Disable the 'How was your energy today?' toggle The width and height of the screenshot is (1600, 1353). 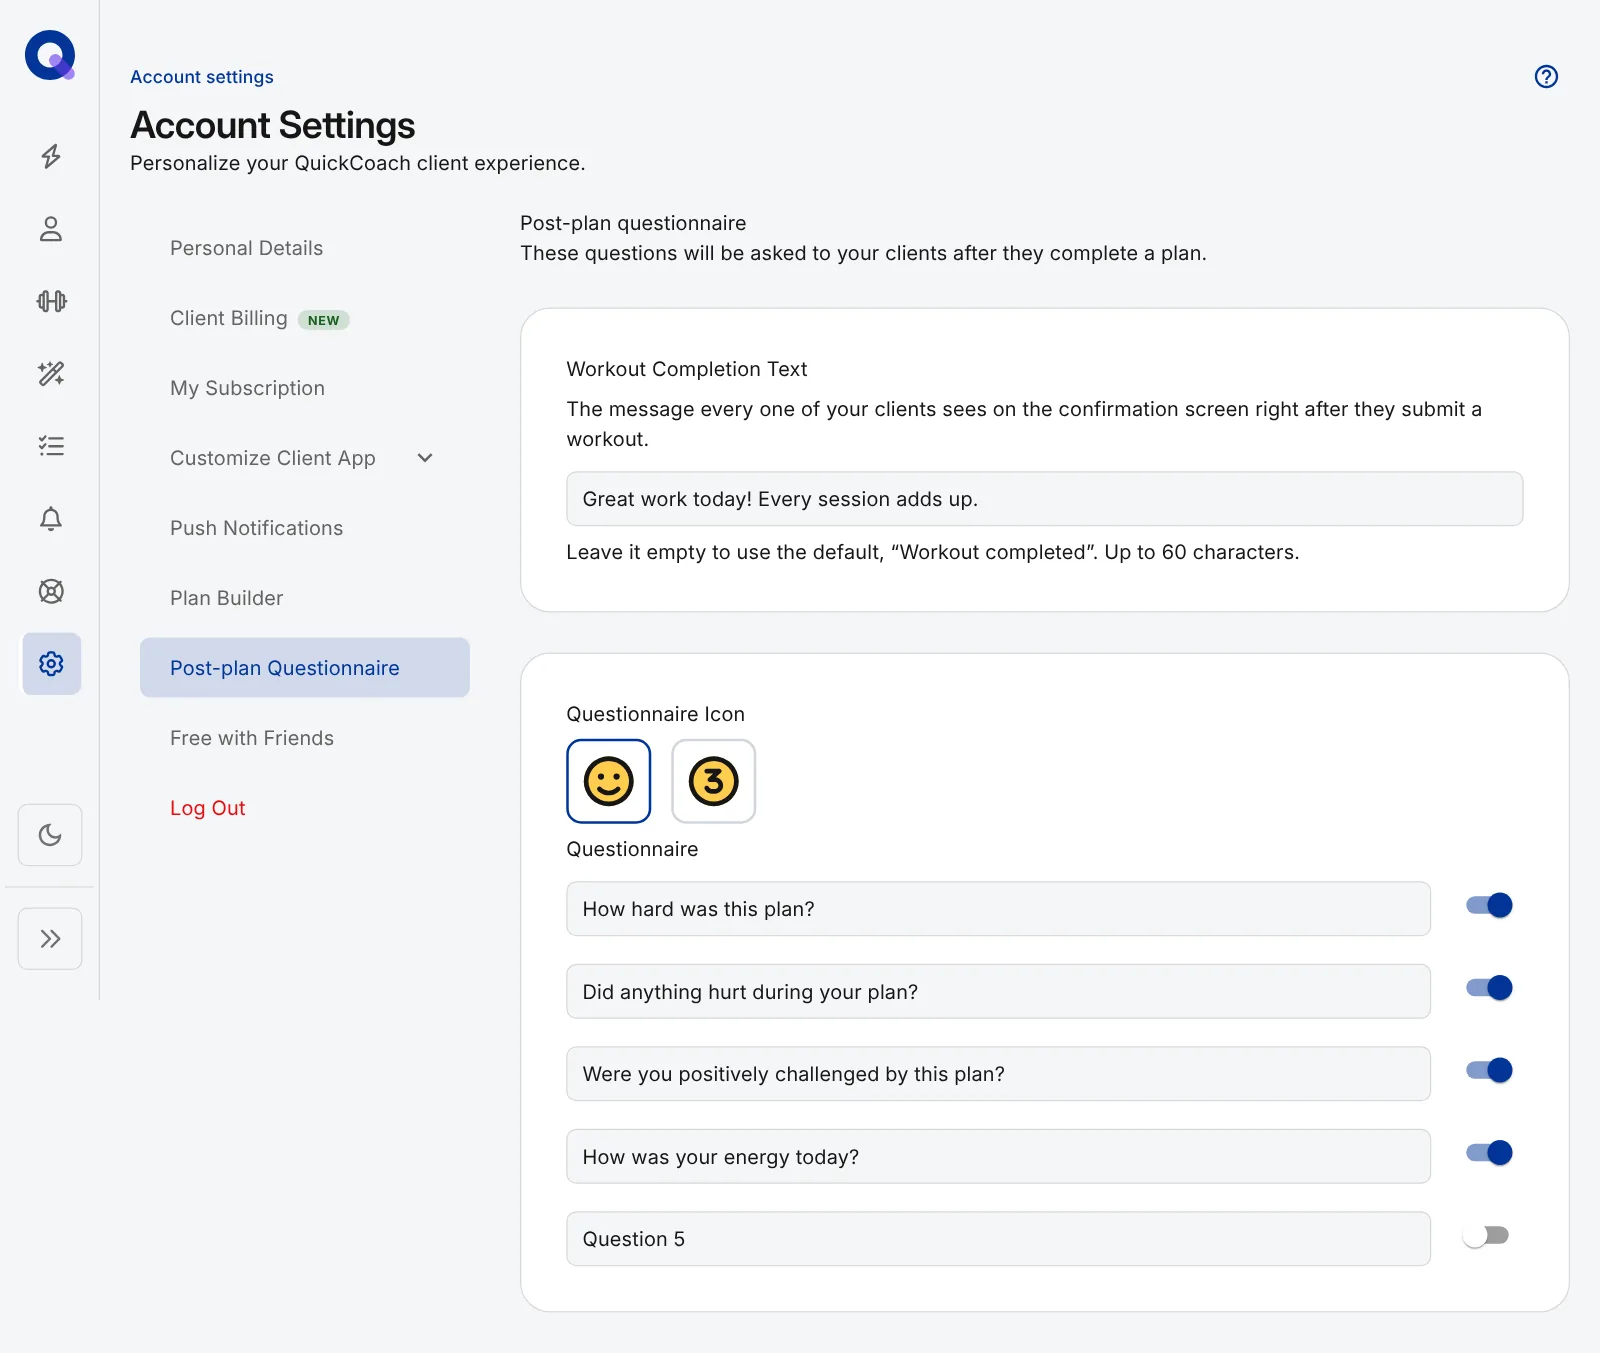pyautogui.click(x=1489, y=1153)
